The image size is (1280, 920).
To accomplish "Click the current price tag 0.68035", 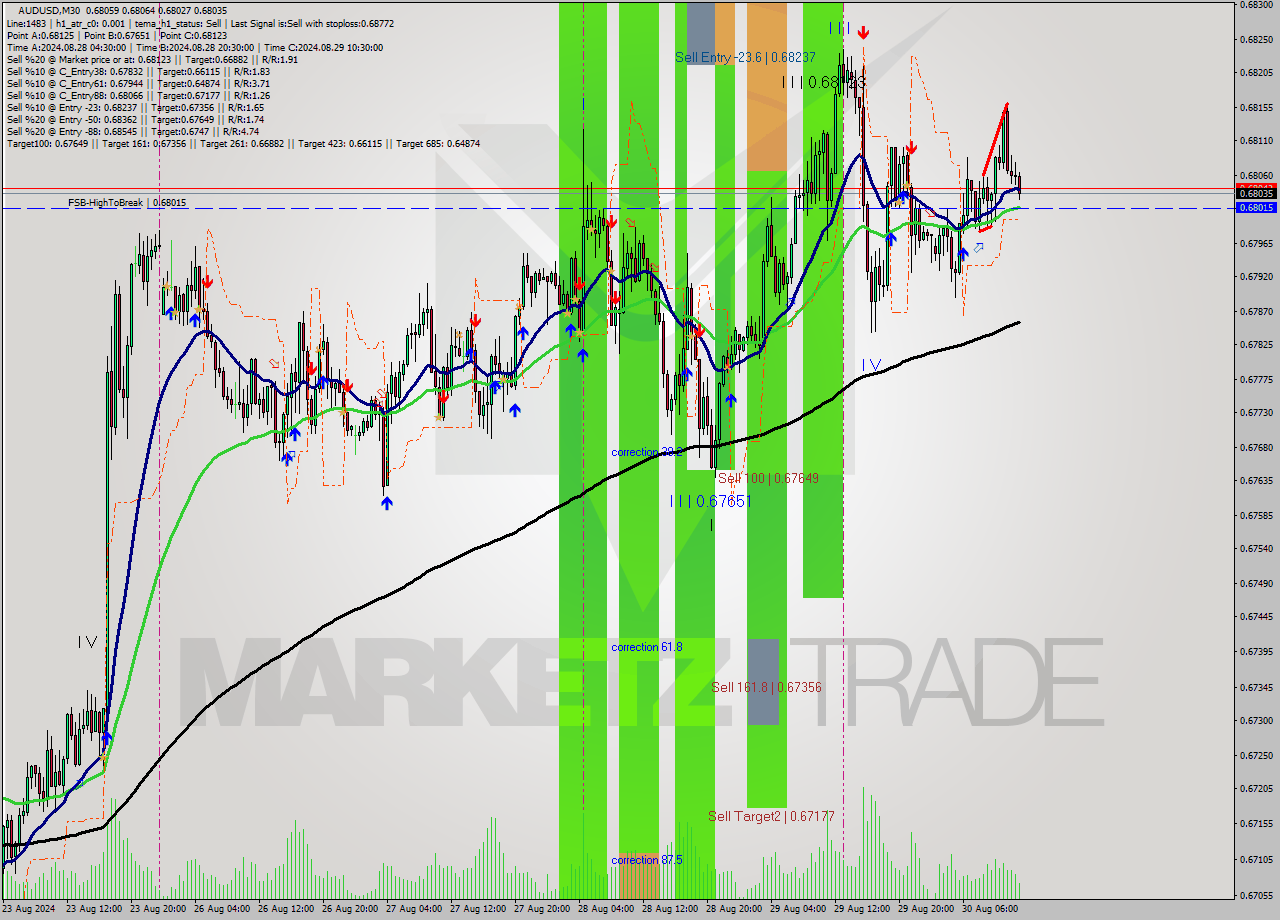I will click(x=1256, y=194).
